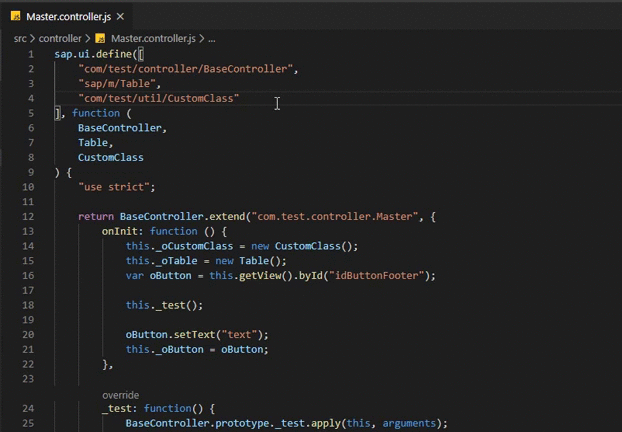Click the JS file icon on the tab
This screenshot has width=622, height=432.
coord(15,16)
